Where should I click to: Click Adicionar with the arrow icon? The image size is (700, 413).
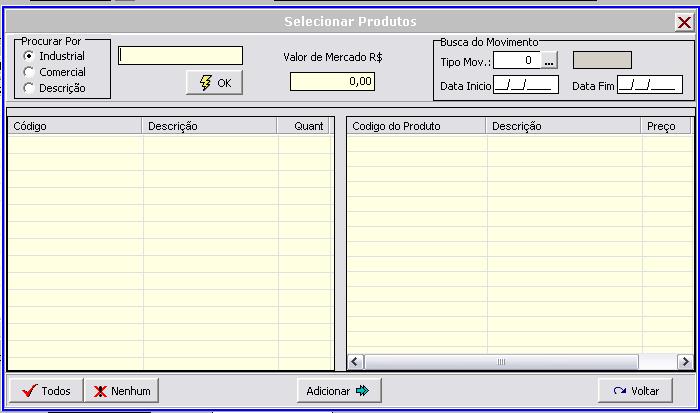[338, 391]
